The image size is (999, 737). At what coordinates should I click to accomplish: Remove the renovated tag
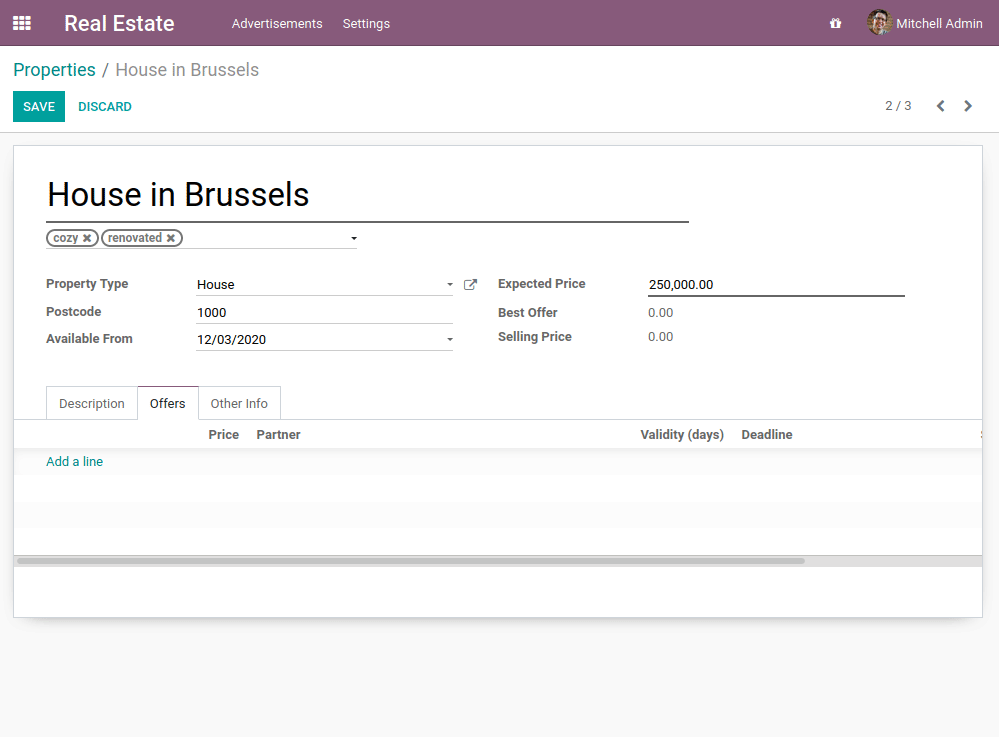pyautogui.click(x=171, y=238)
